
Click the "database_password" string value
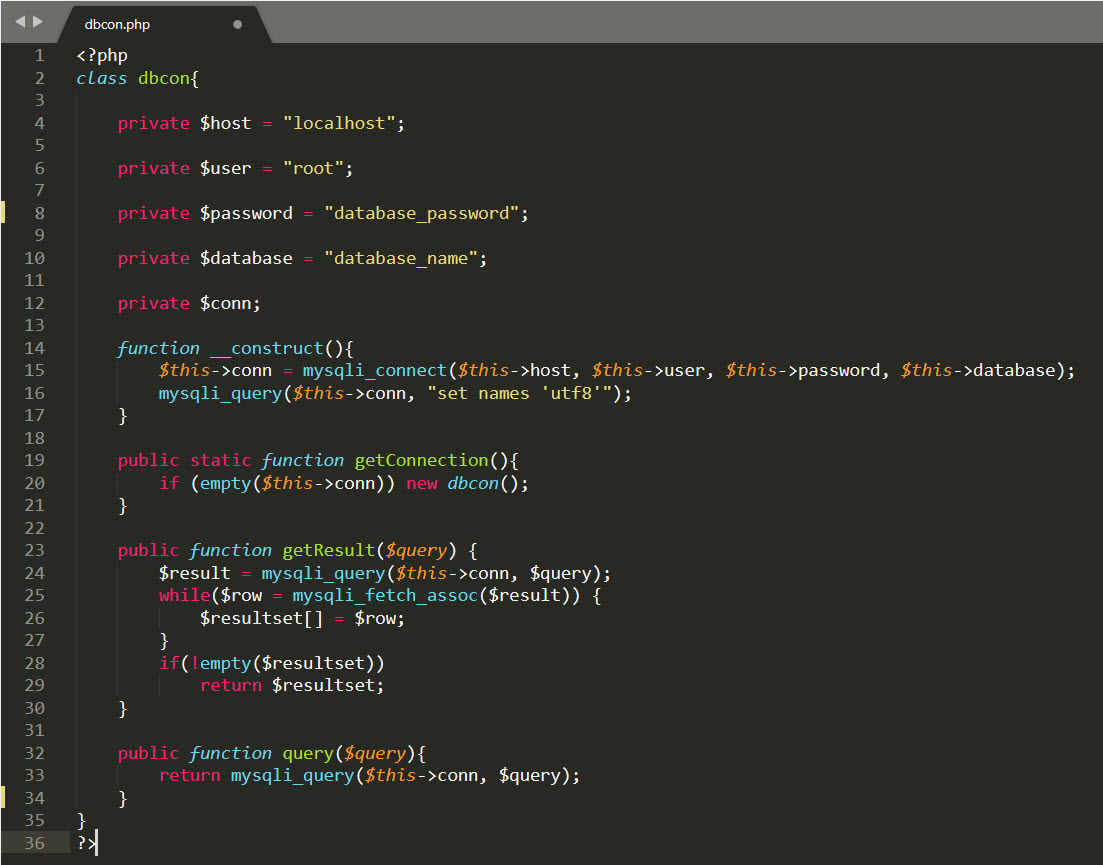click(426, 213)
